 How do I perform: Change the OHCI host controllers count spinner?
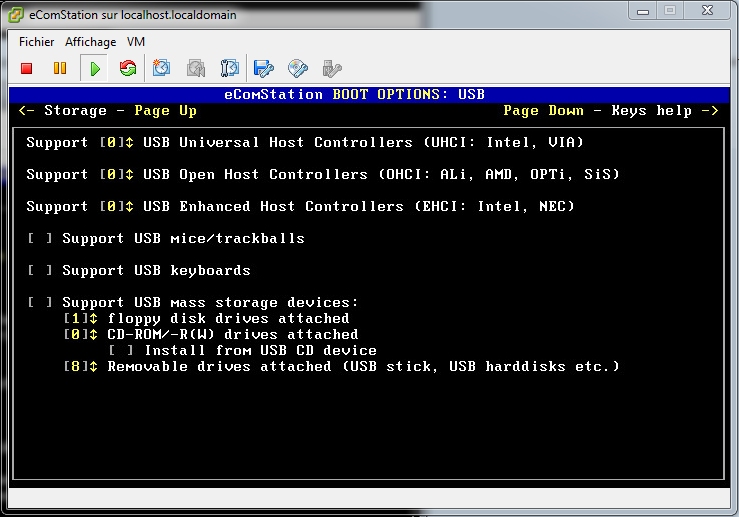tap(117, 174)
